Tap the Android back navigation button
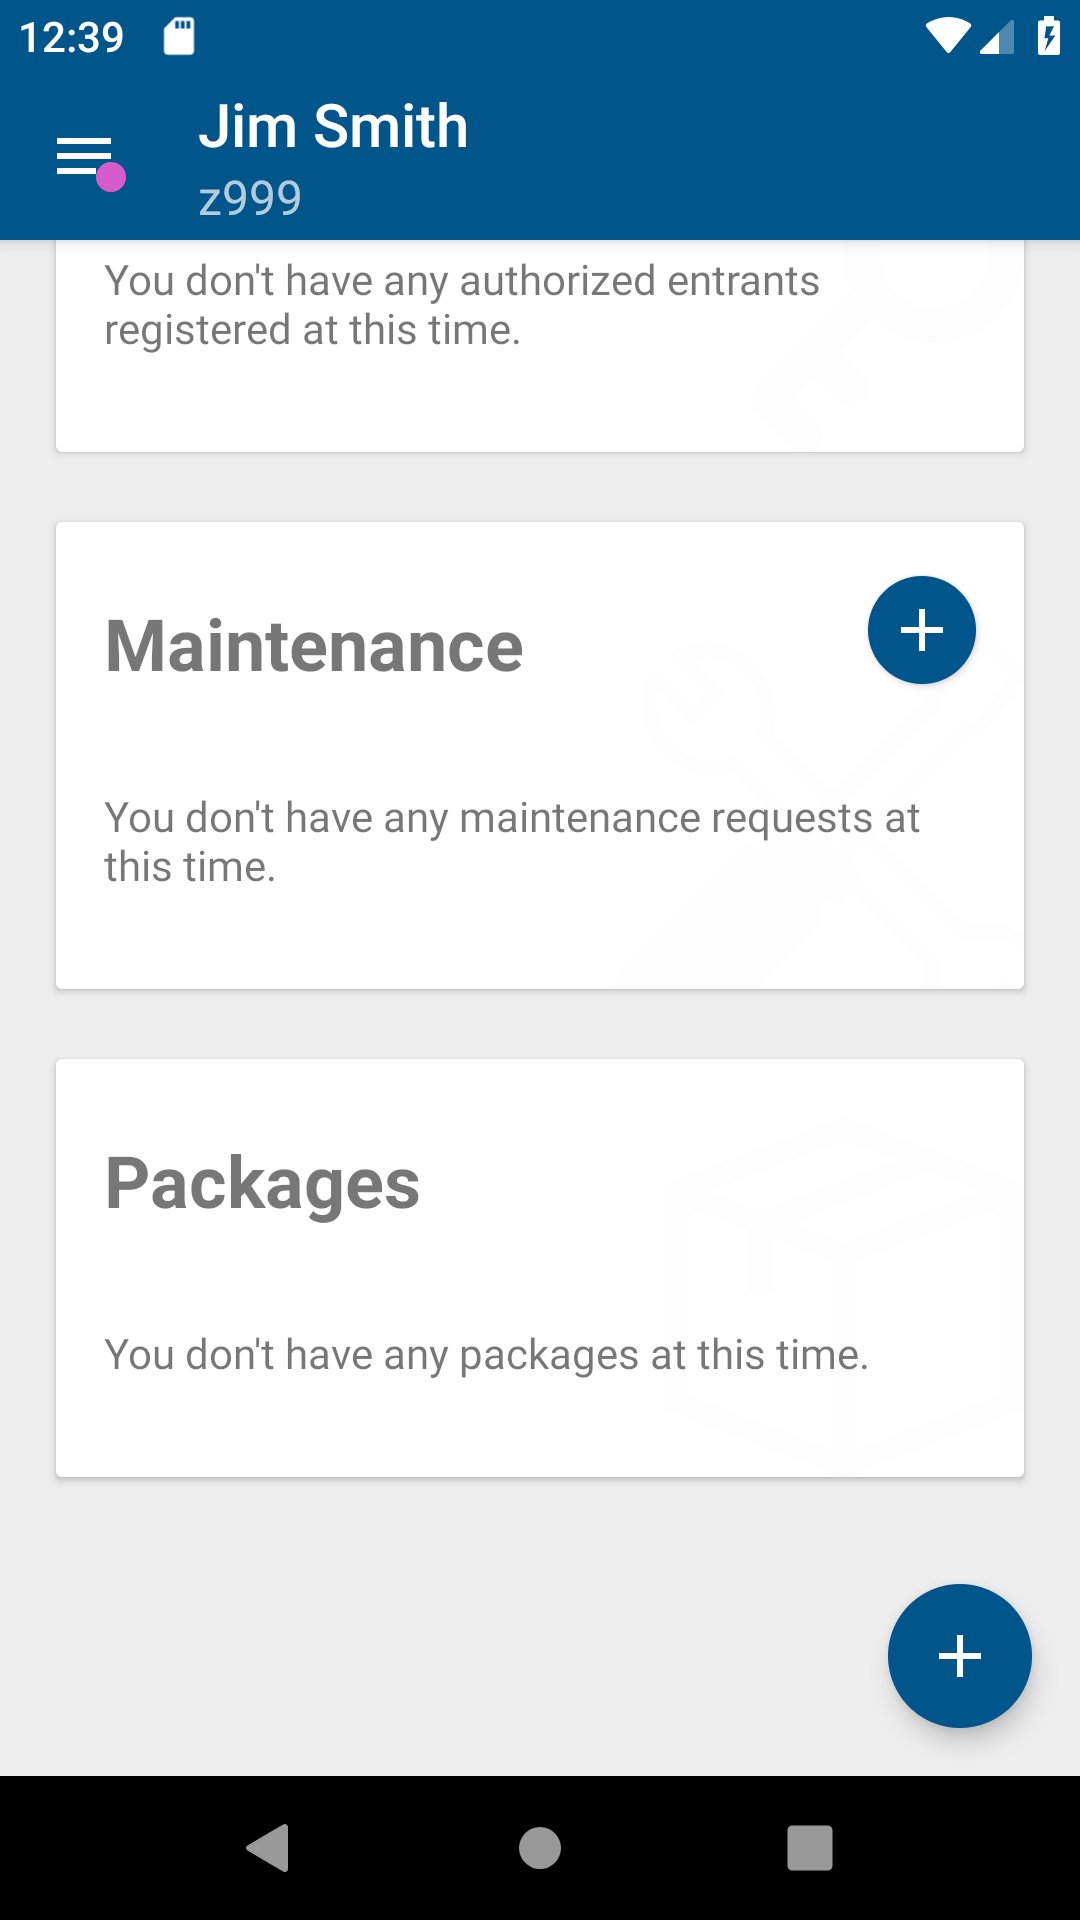This screenshot has width=1080, height=1920. [269, 1847]
